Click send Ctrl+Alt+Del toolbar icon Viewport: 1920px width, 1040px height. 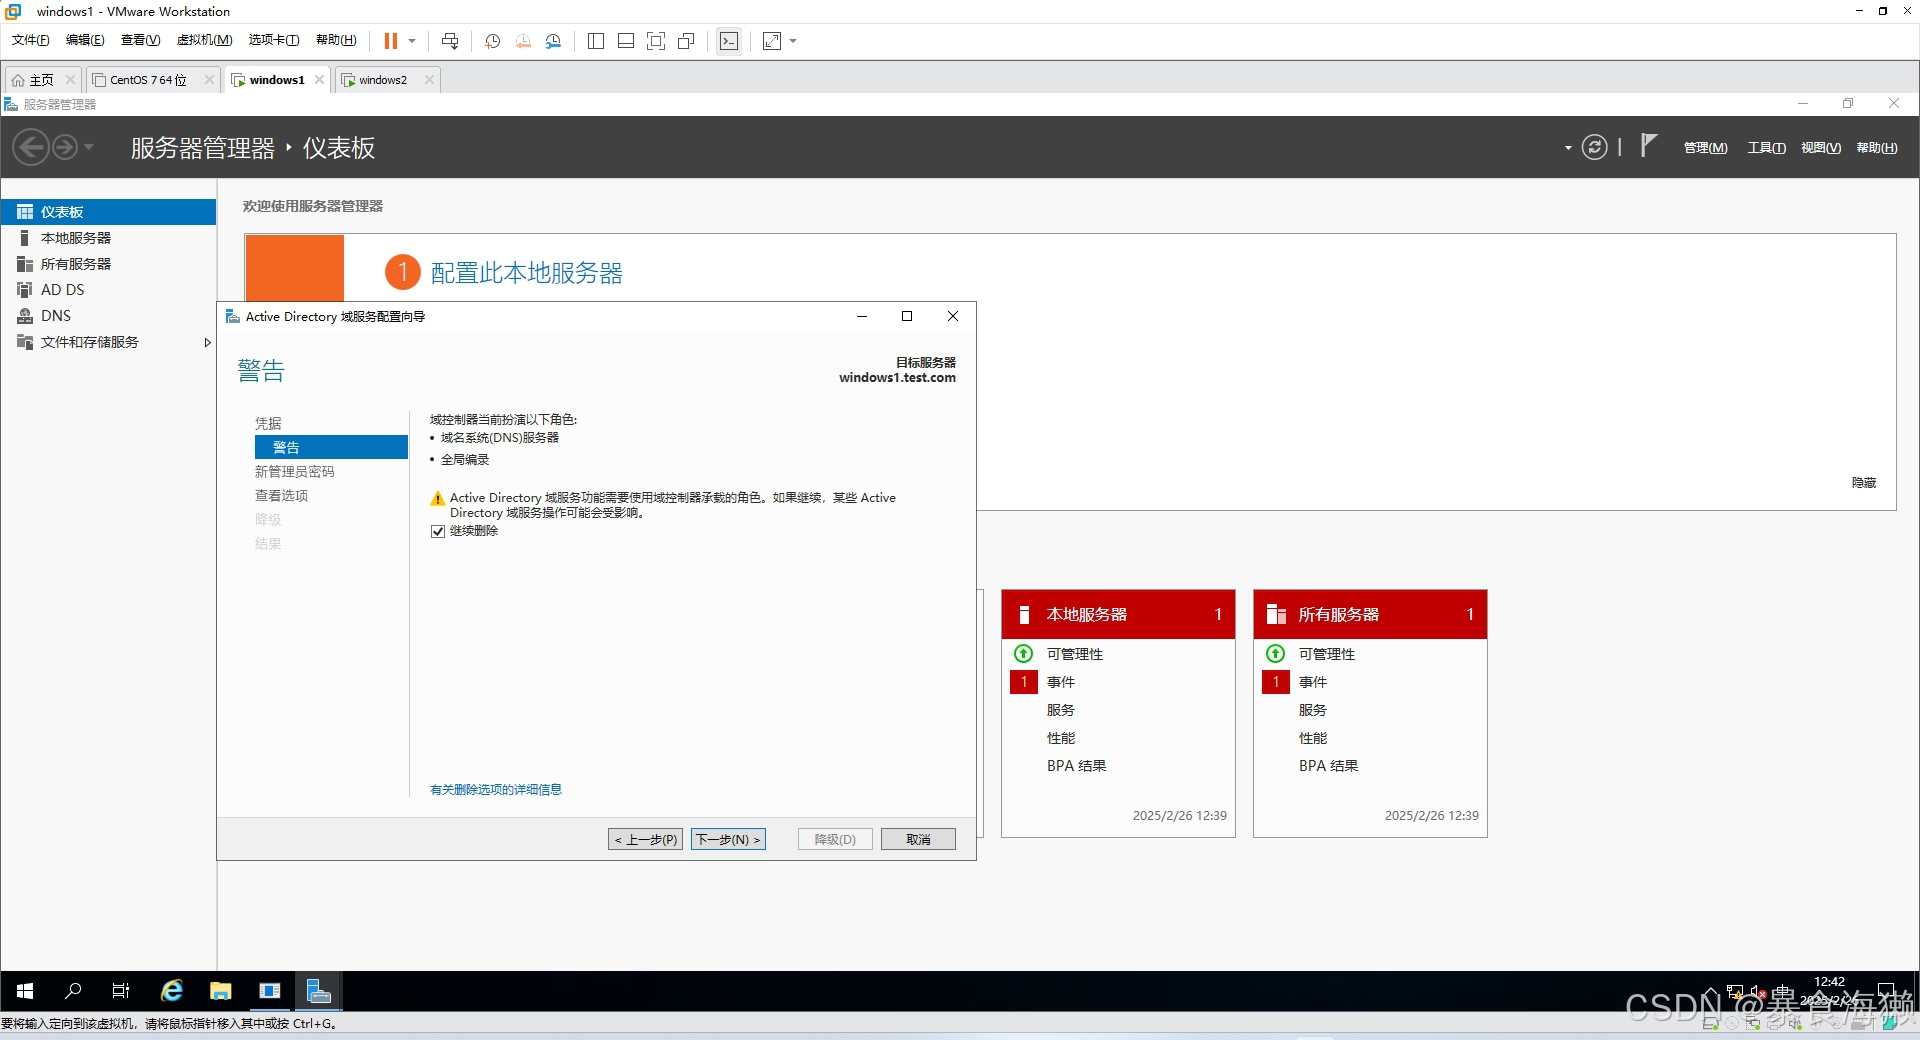click(x=450, y=41)
